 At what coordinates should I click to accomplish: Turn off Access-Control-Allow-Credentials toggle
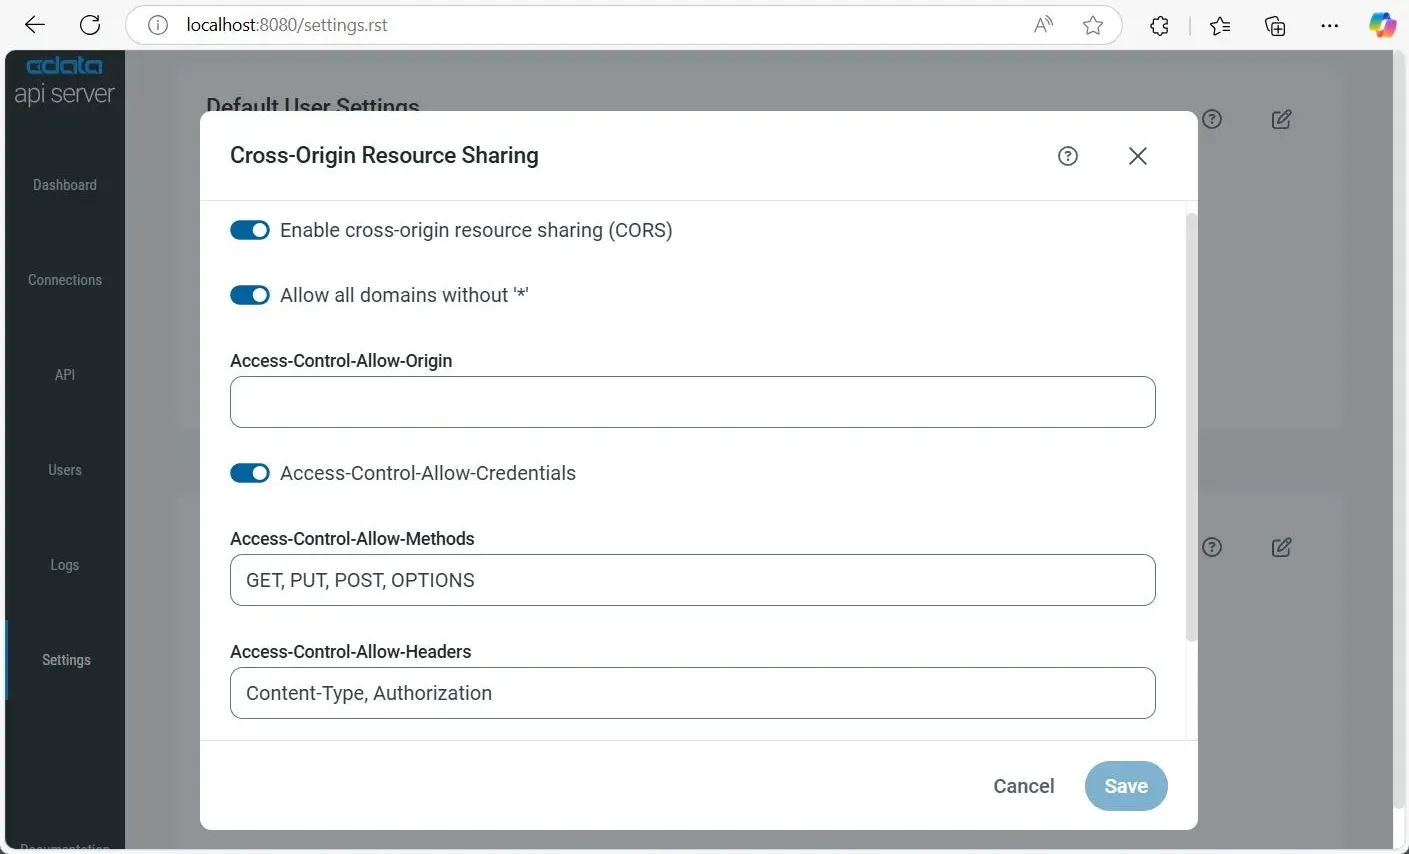point(250,473)
